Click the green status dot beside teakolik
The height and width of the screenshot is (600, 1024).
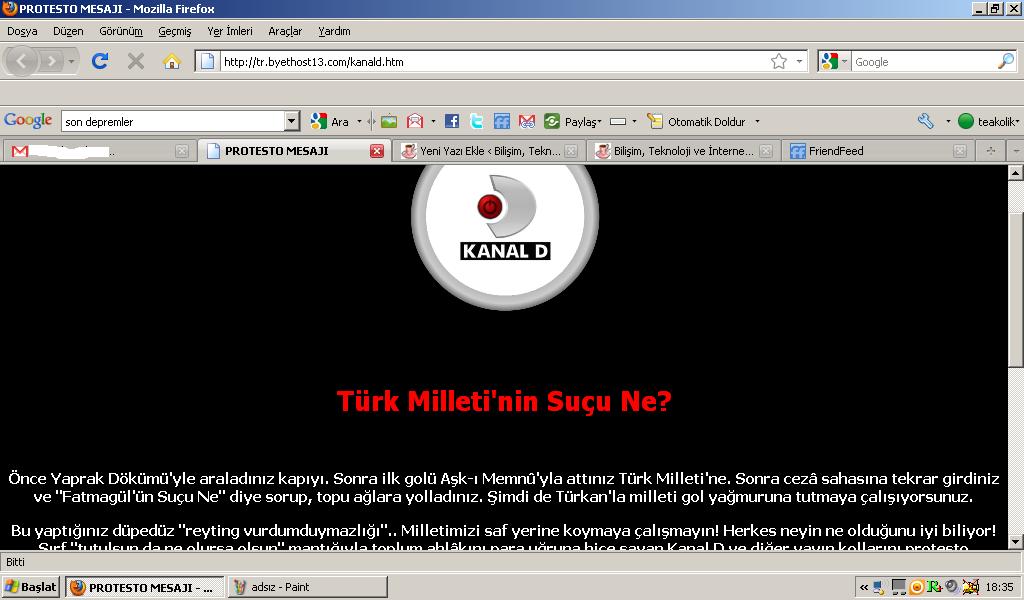pyautogui.click(x=965, y=121)
